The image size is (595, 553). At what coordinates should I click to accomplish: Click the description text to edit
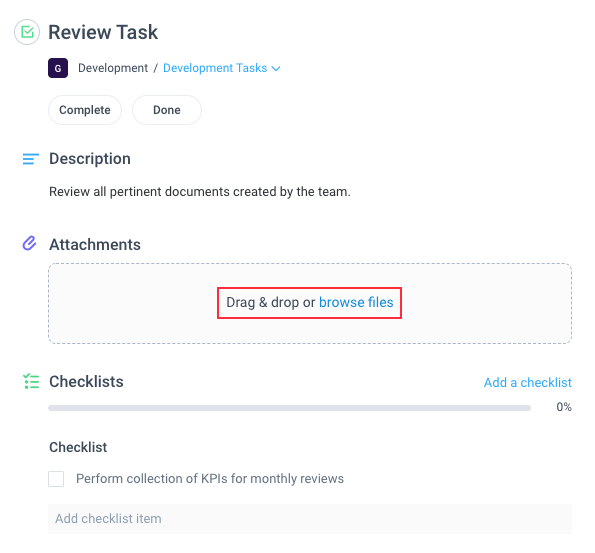click(x=200, y=192)
